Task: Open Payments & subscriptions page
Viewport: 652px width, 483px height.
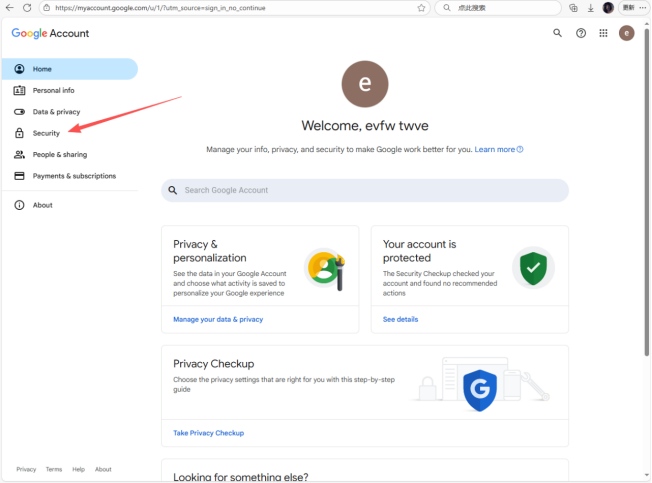Action: pos(74,176)
